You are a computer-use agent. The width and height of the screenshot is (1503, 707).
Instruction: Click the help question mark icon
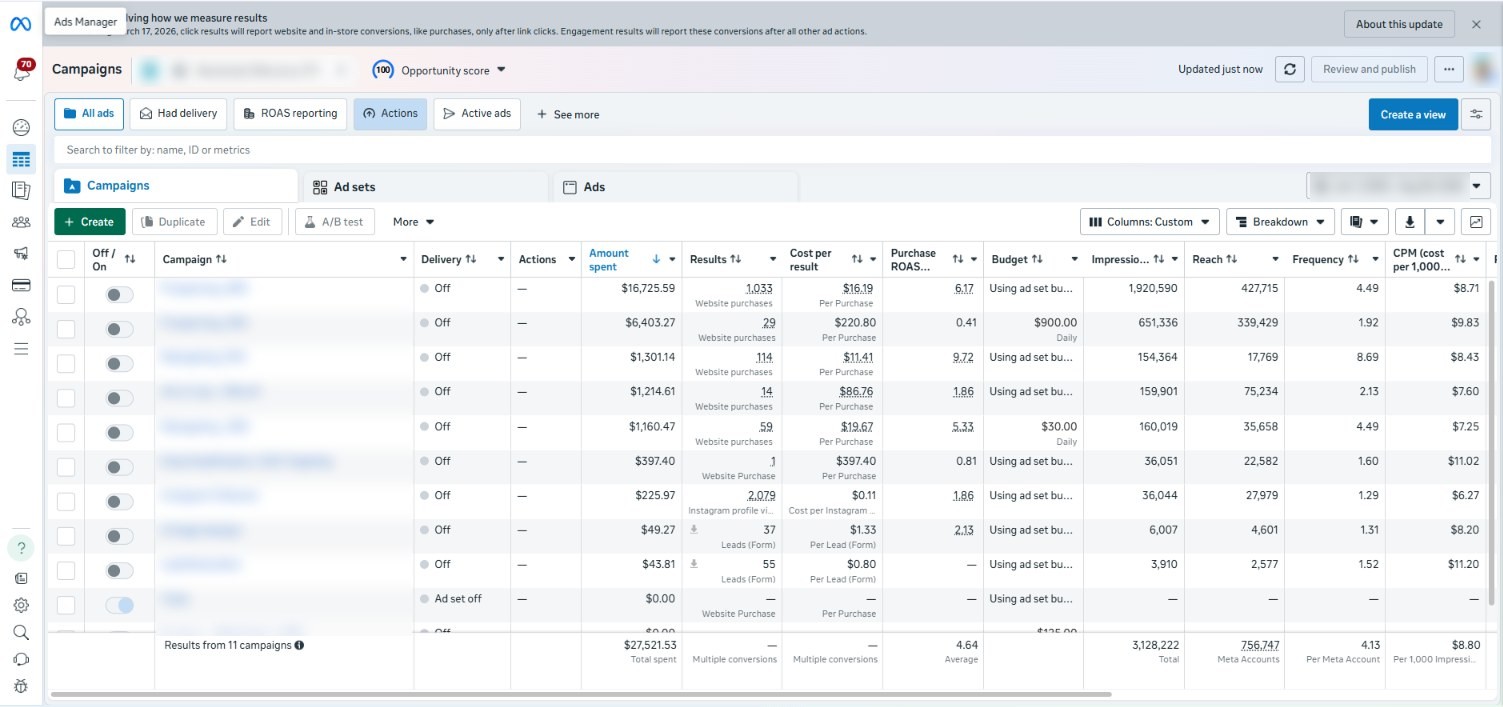click(21, 548)
